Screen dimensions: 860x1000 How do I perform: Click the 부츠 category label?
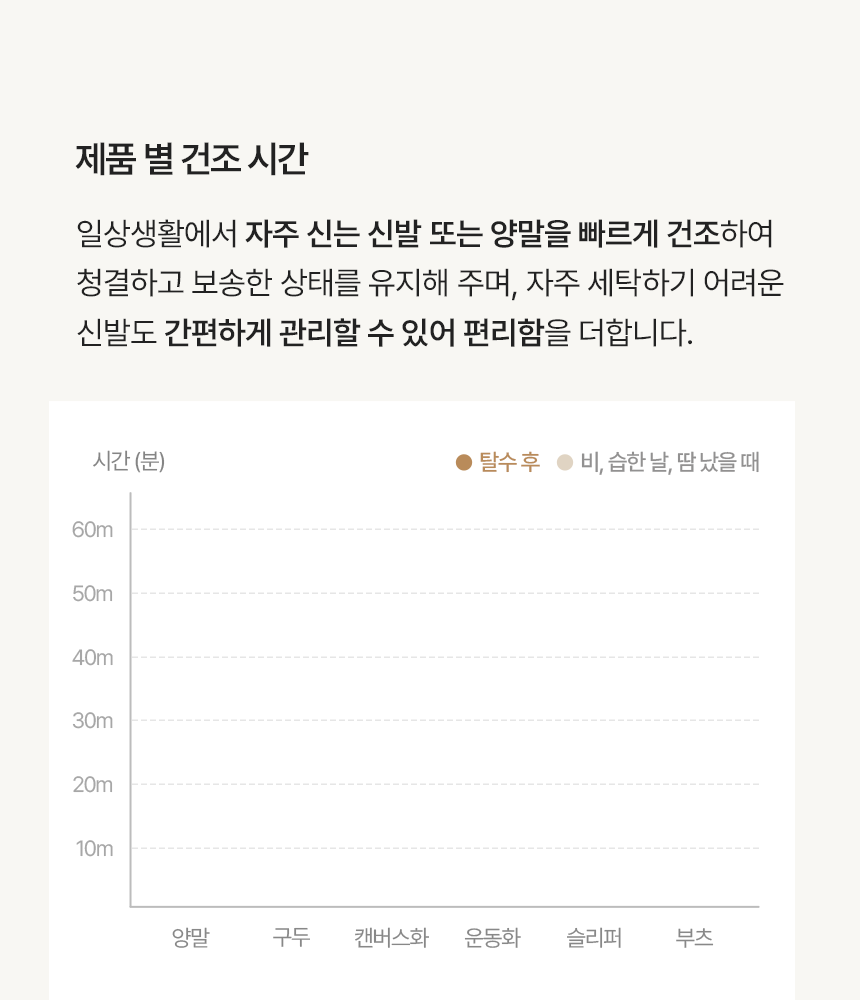coord(695,938)
